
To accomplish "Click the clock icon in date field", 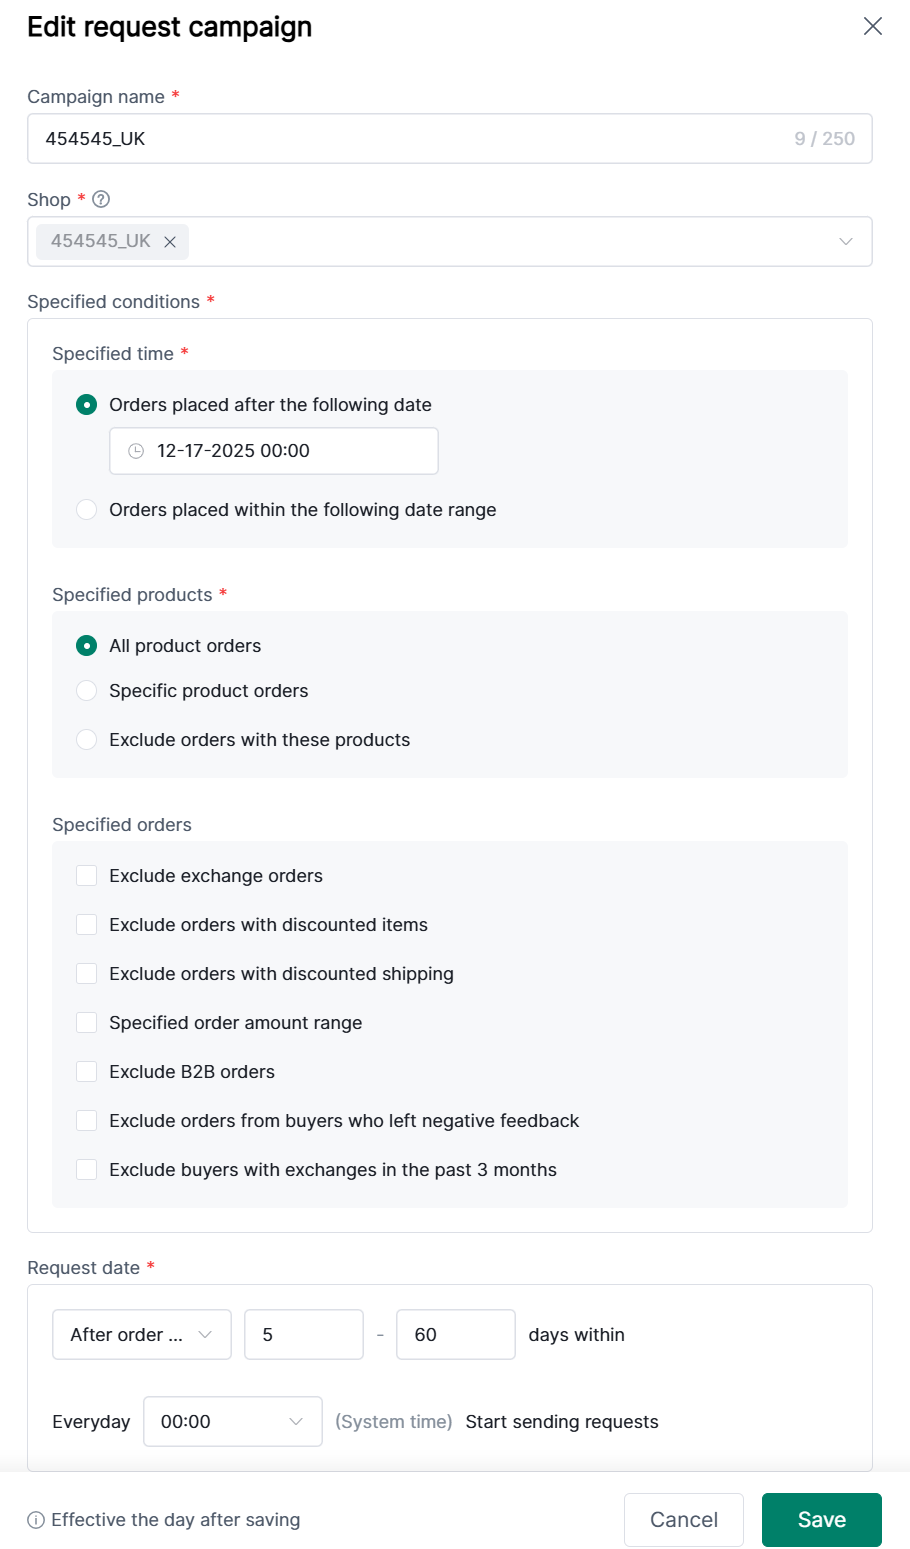I will click(136, 451).
